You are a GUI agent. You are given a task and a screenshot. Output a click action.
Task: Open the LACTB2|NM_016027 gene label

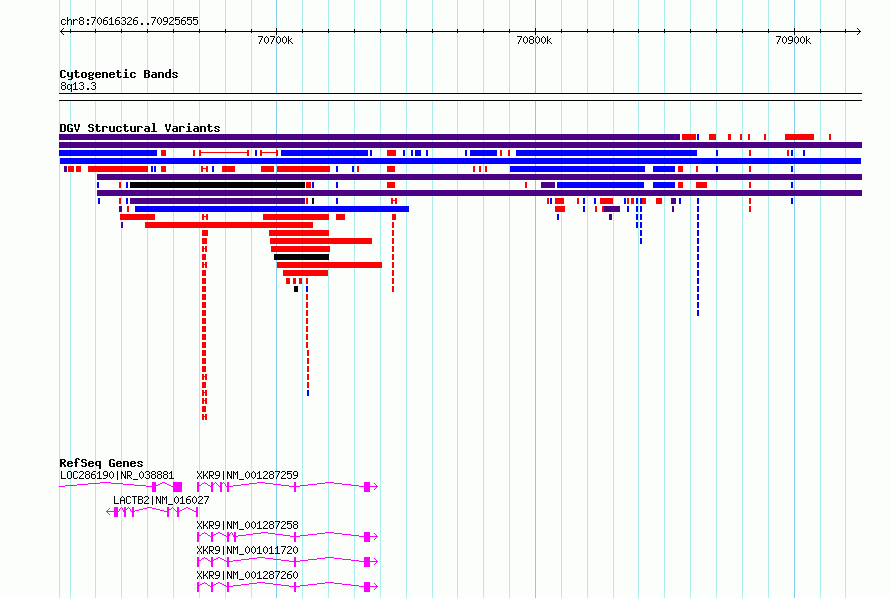click(161, 500)
